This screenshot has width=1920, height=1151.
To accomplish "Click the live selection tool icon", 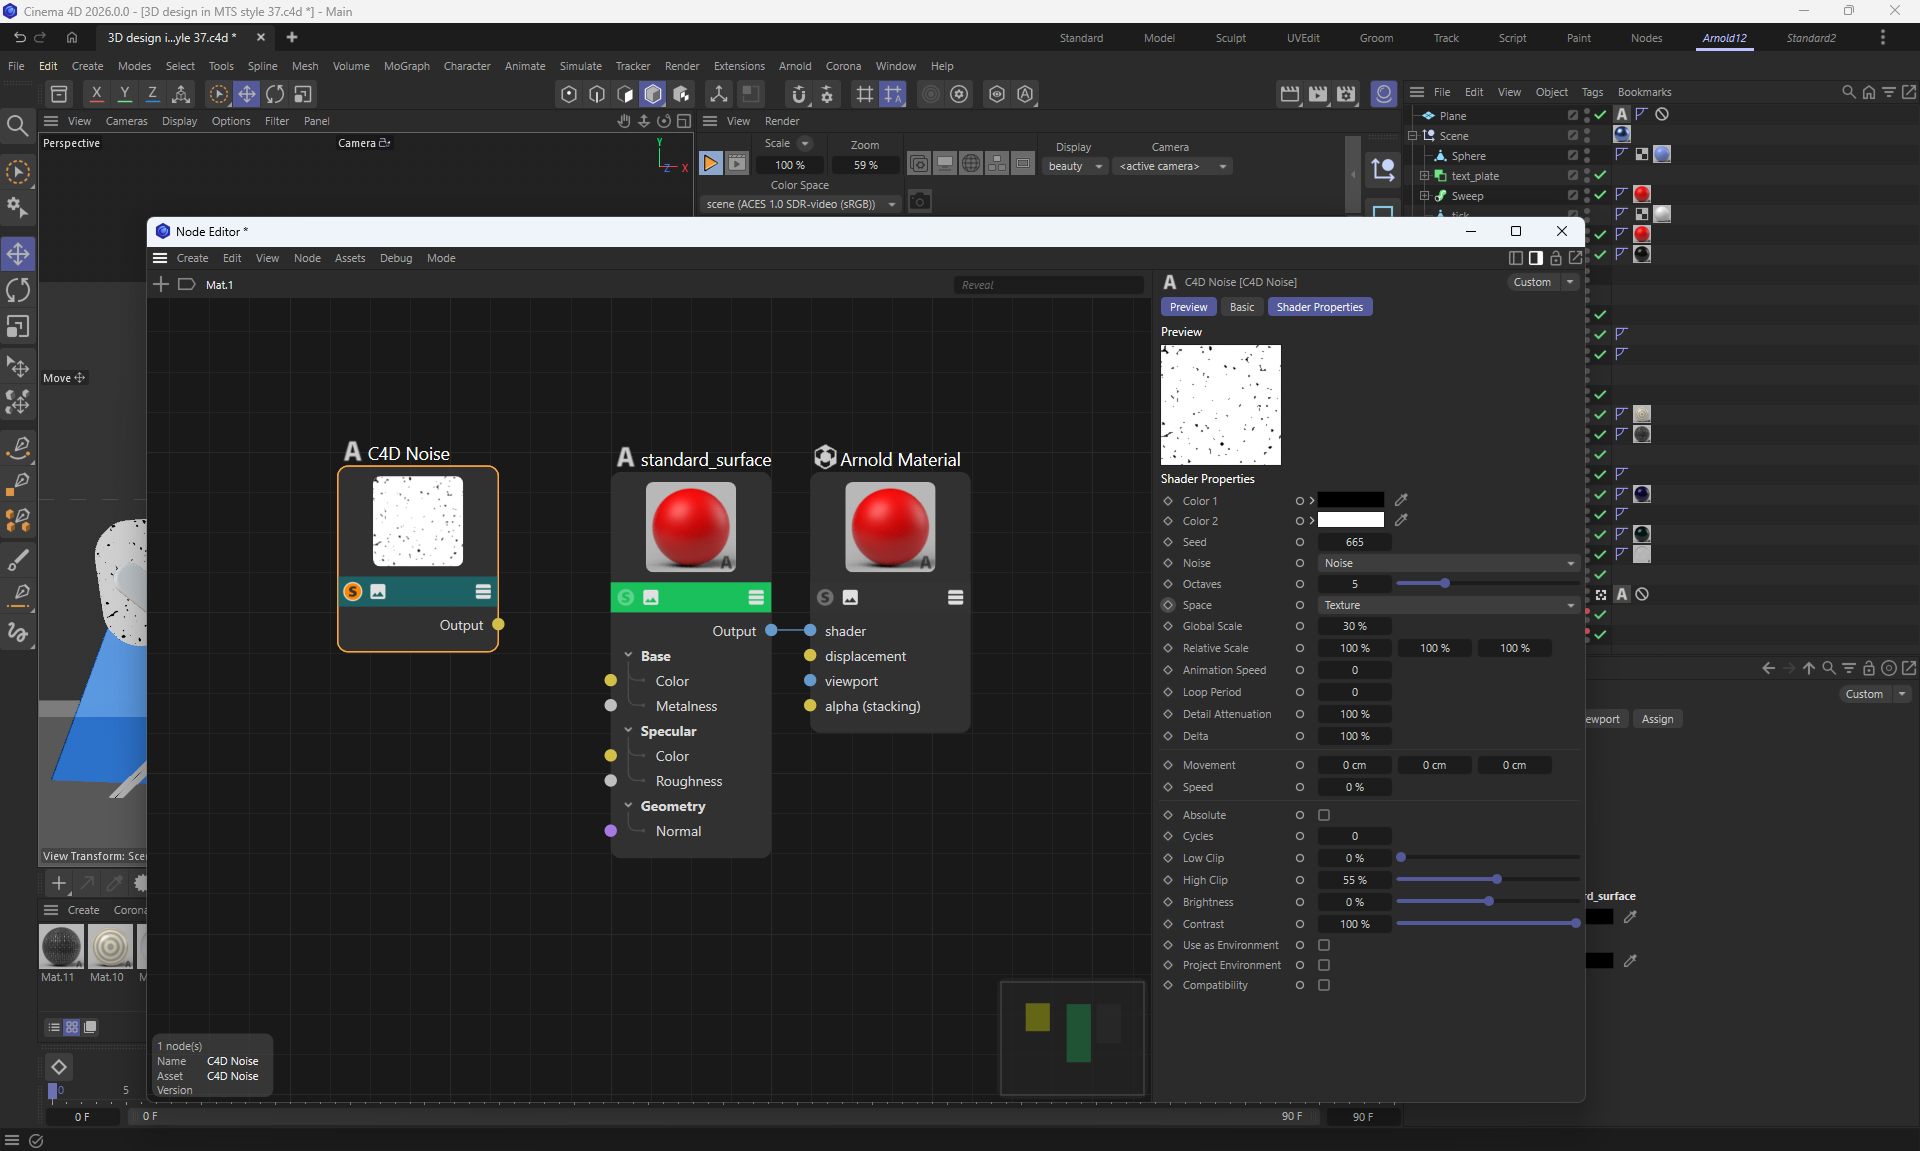I will (18, 172).
